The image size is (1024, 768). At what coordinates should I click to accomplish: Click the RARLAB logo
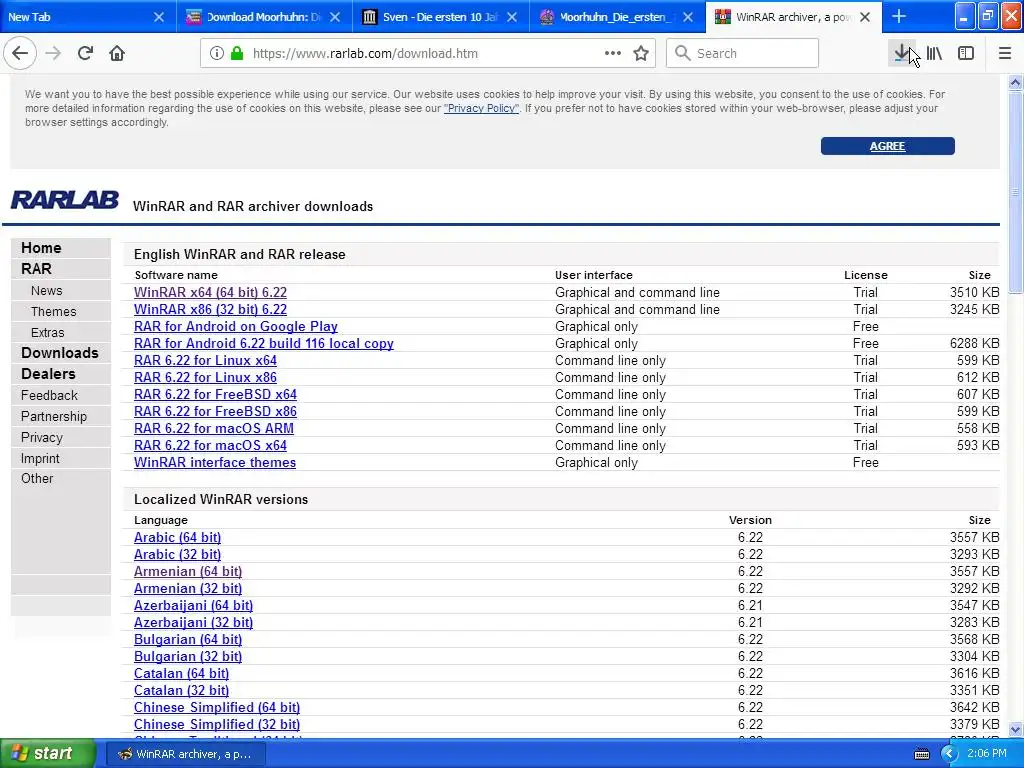(65, 200)
